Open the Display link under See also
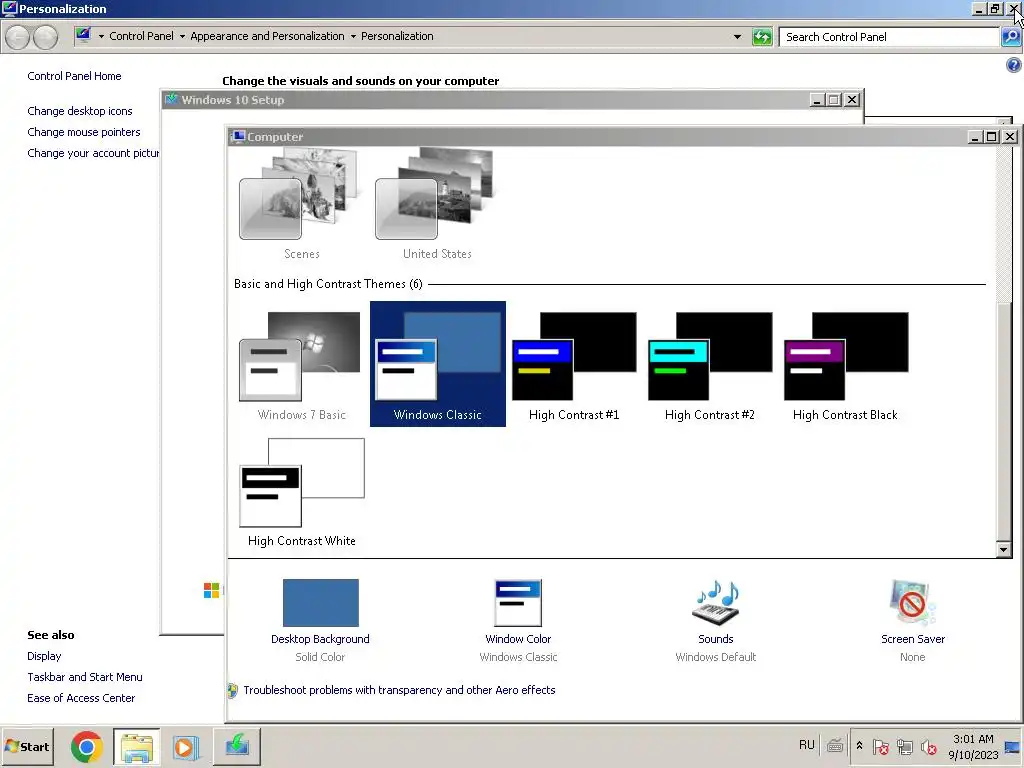Screen dimensions: 1024x768 coord(44,656)
